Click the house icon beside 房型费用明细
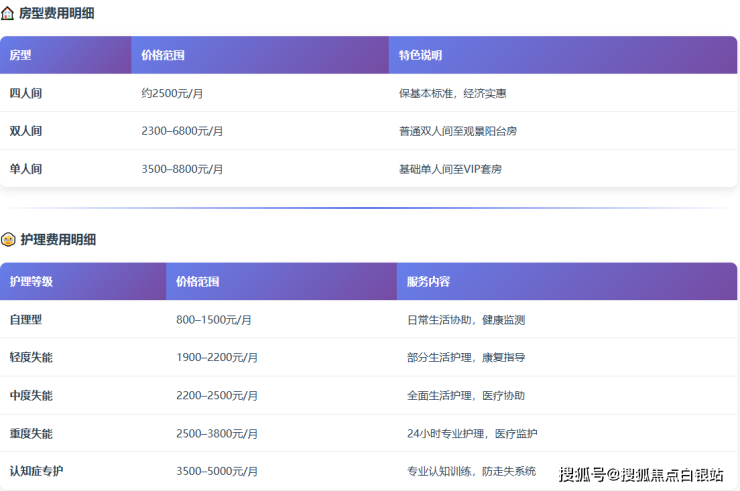This screenshot has height=491, width=740. point(8,14)
